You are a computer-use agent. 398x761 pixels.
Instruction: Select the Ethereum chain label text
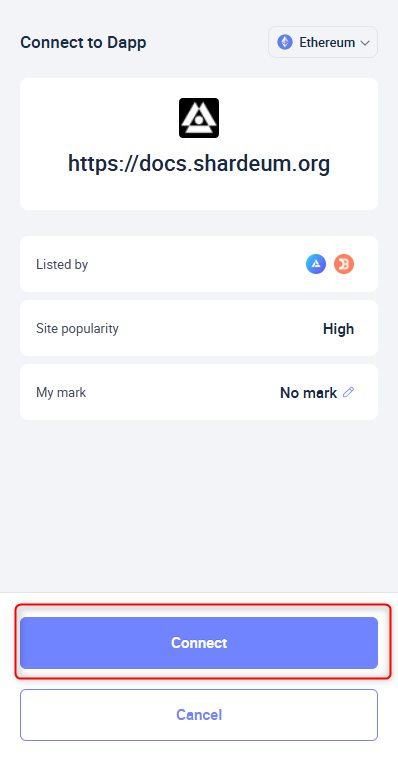pyautogui.click(x=327, y=42)
